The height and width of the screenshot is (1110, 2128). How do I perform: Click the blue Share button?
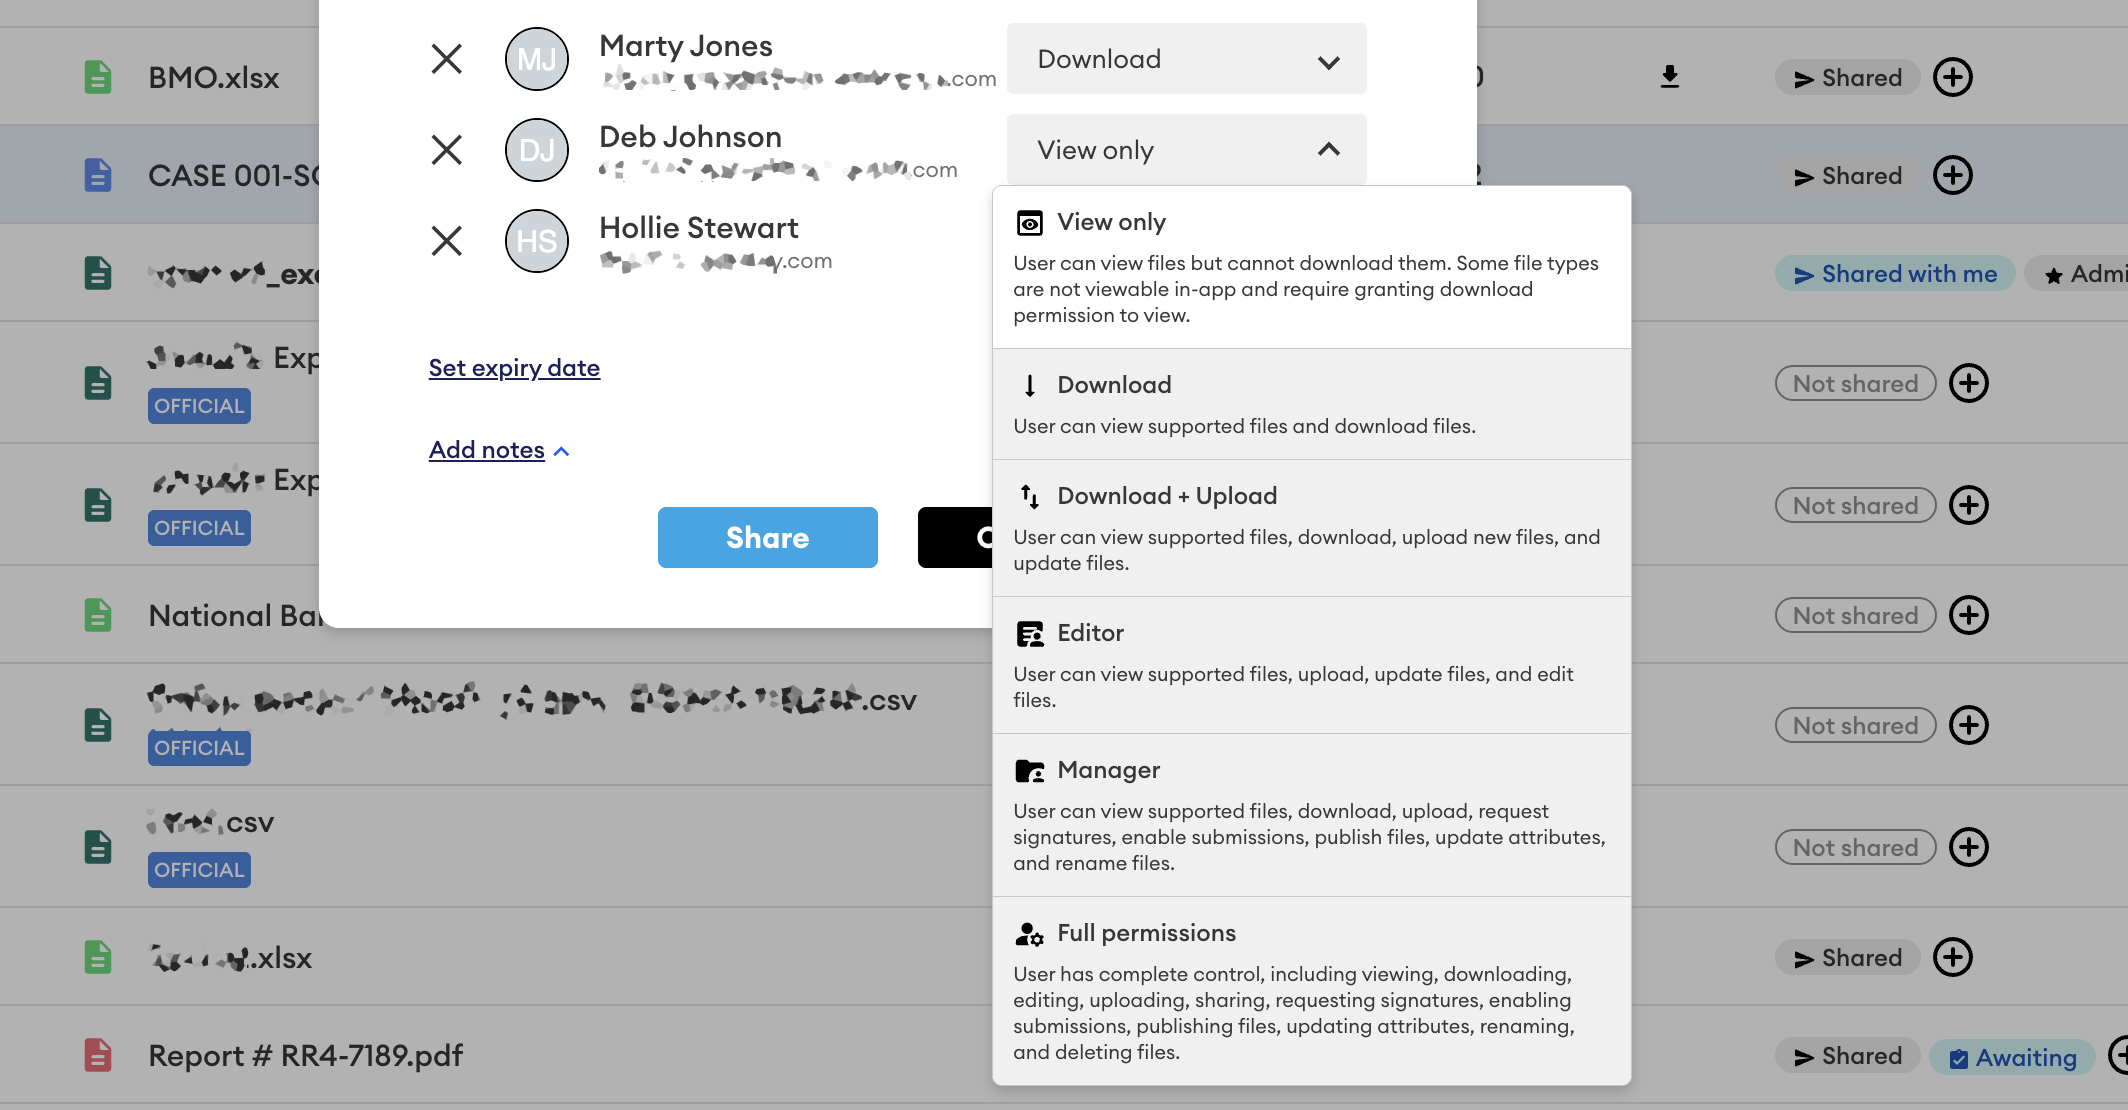pyautogui.click(x=767, y=537)
